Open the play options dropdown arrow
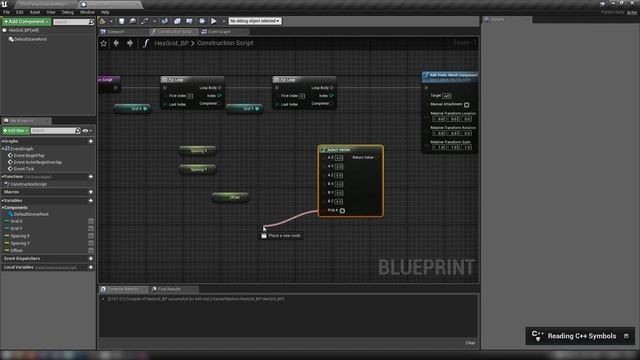 point(224,21)
